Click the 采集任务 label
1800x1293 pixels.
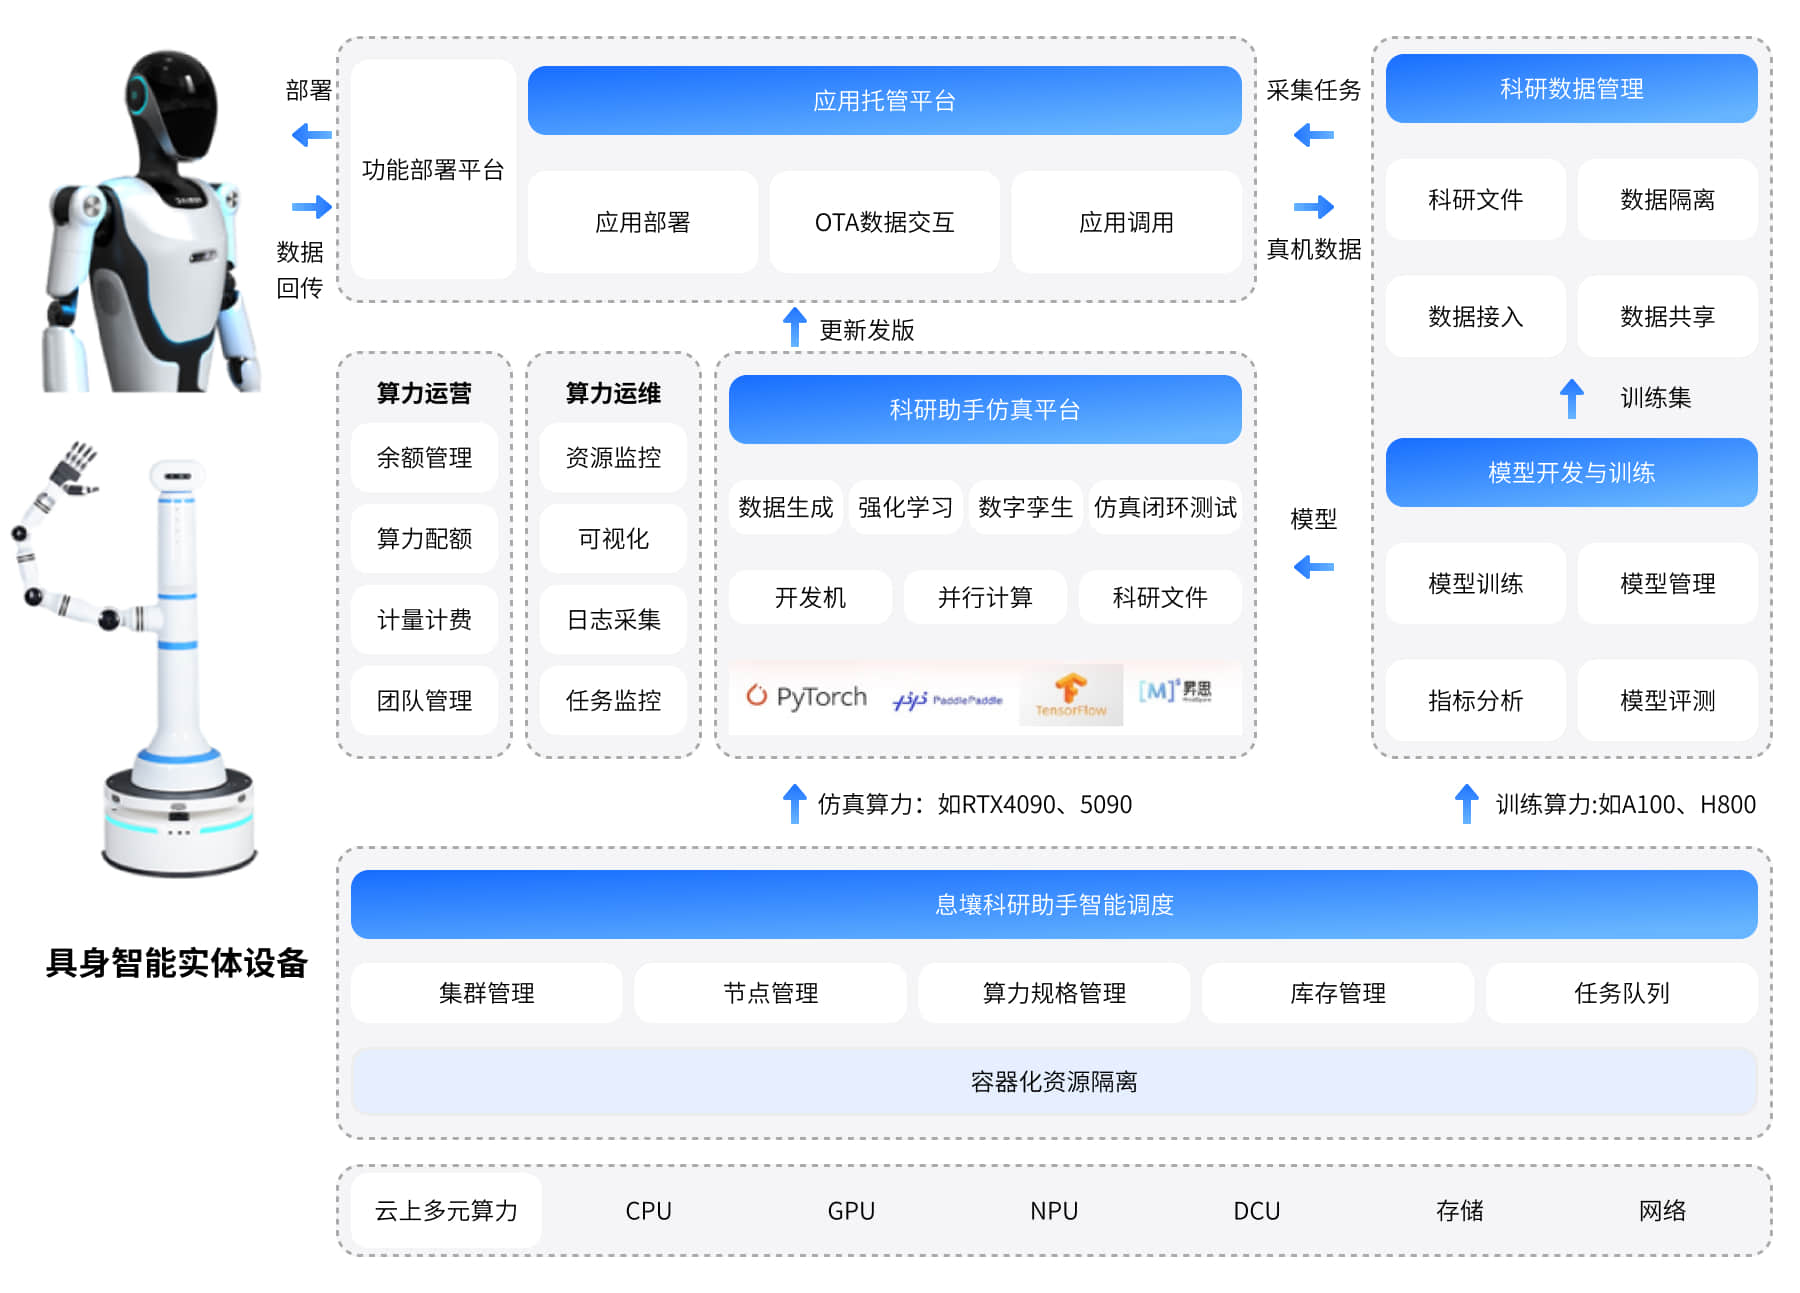pos(1313,90)
